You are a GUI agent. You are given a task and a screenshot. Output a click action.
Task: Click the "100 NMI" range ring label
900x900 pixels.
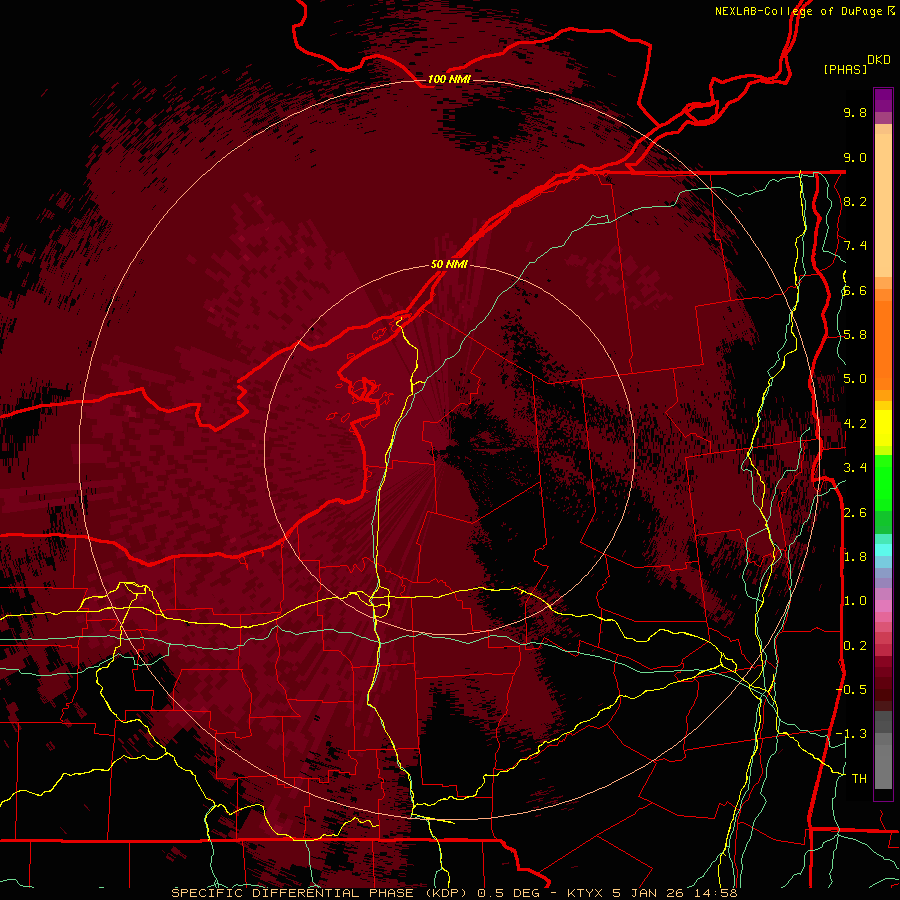coord(449,79)
